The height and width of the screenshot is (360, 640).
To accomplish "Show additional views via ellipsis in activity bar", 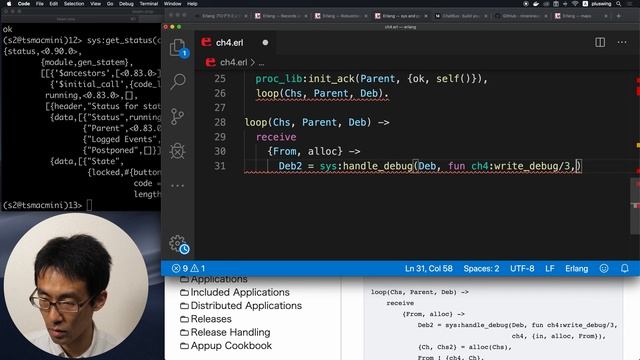I will pos(178,185).
